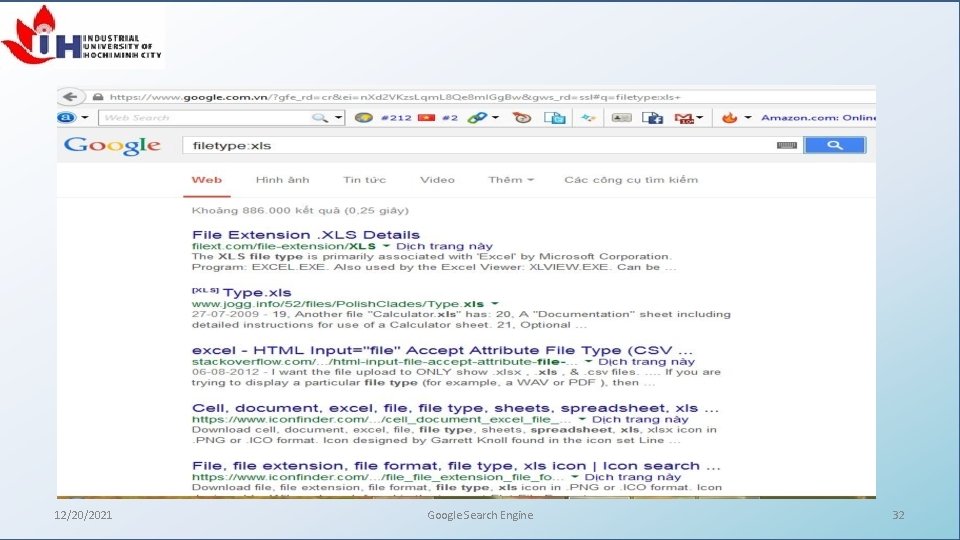This screenshot has width=960, height=540.
Task: Select the Web tab
Action: tap(207, 180)
